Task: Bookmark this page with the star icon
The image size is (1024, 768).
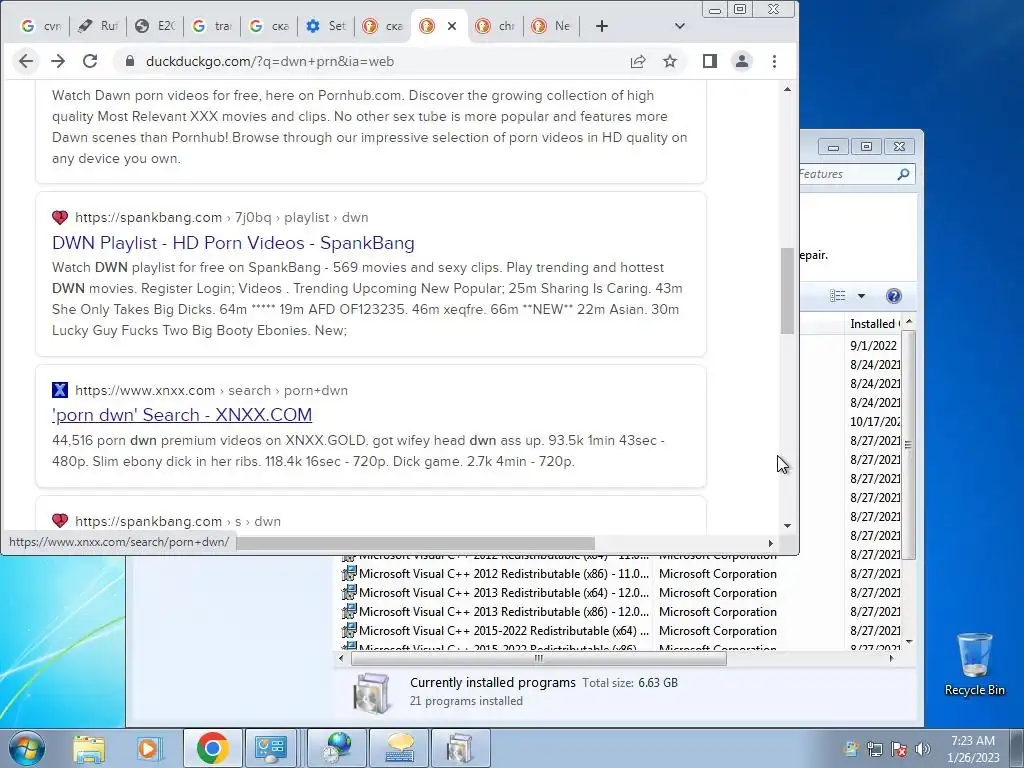Action: [670, 61]
